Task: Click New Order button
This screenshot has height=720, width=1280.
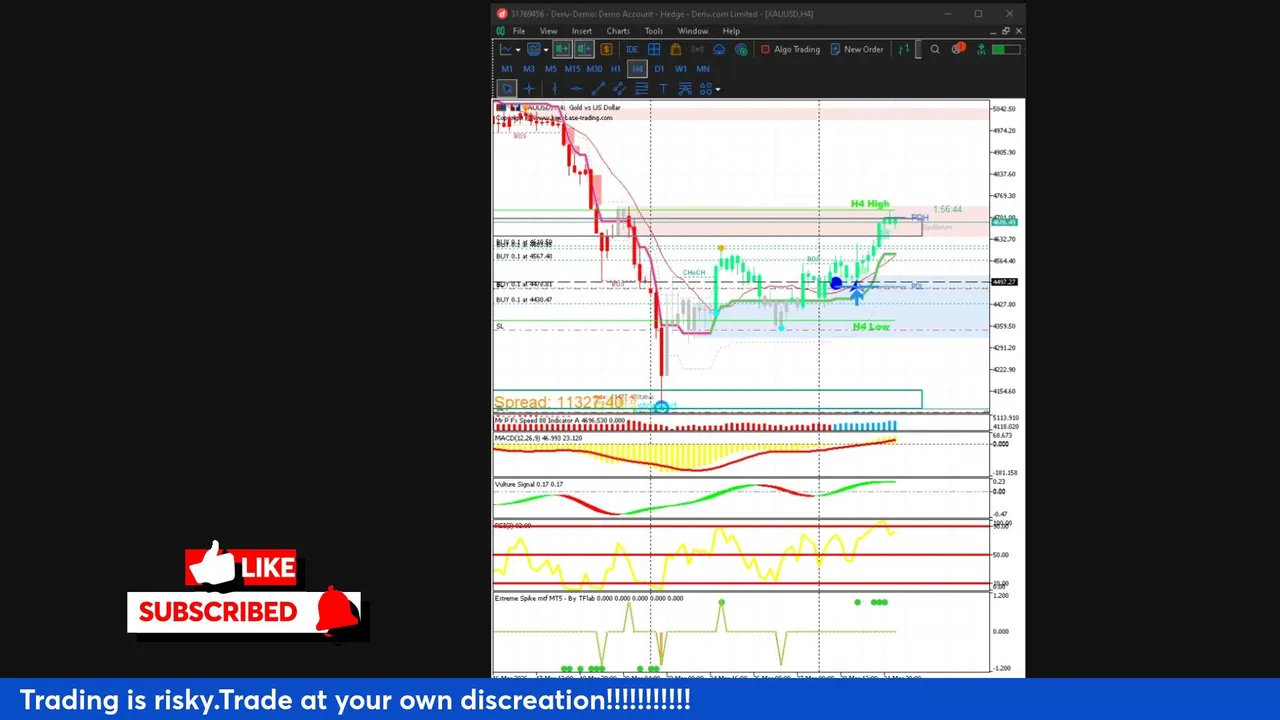Action: (x=857, y=49)
